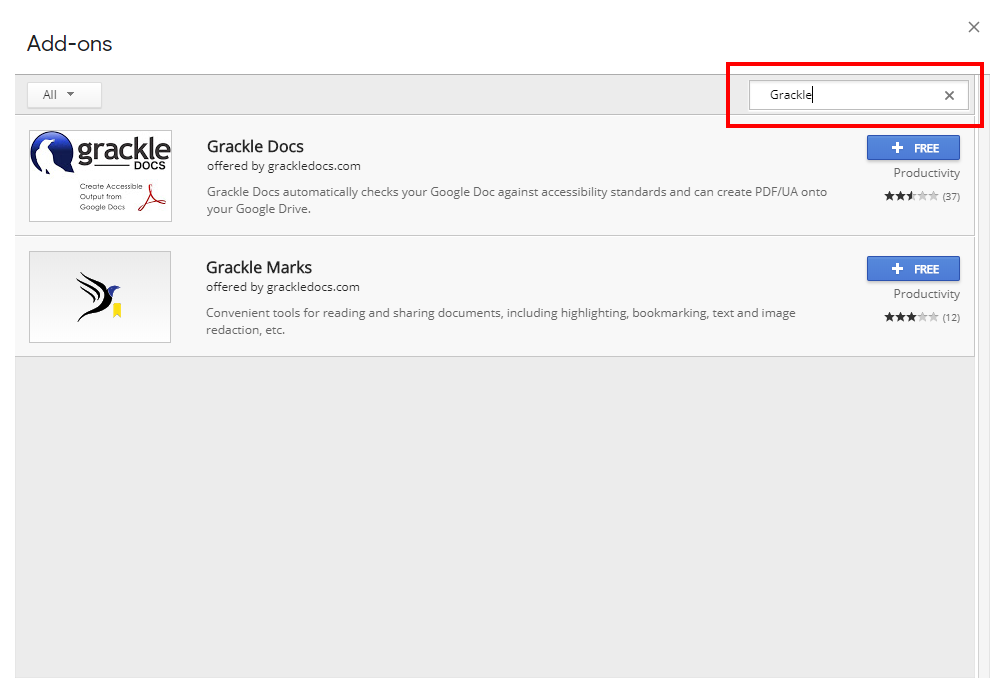Screen dimensions: 1008x698
Task: Click the search field containing Grackle
Action: [858, 95]
